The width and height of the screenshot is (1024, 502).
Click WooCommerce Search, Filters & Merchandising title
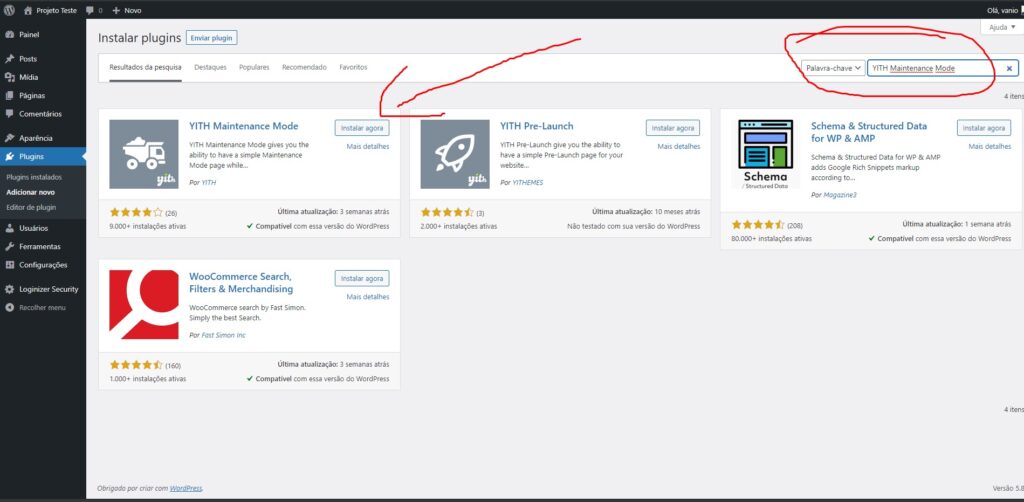241,282
